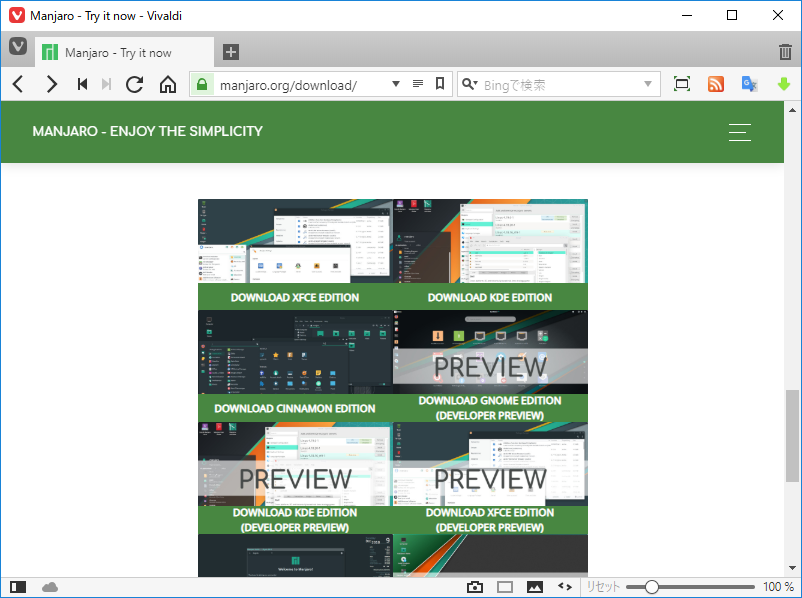Click Download KDE Edition Developer Preview
The width and height of the screenshot is (802, 598).
295,520
